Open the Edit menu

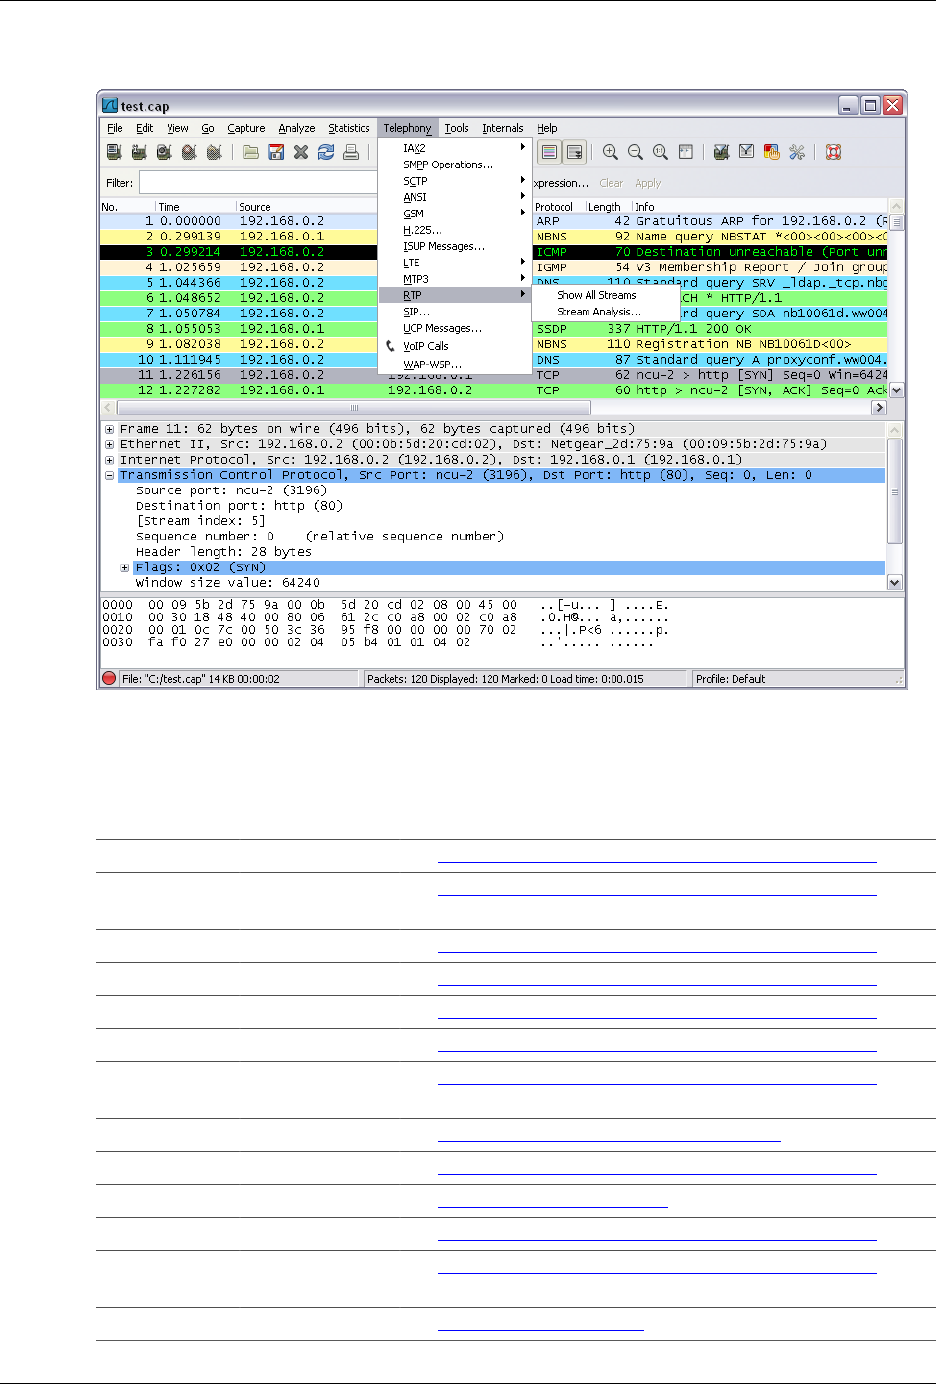click(145, 128)
